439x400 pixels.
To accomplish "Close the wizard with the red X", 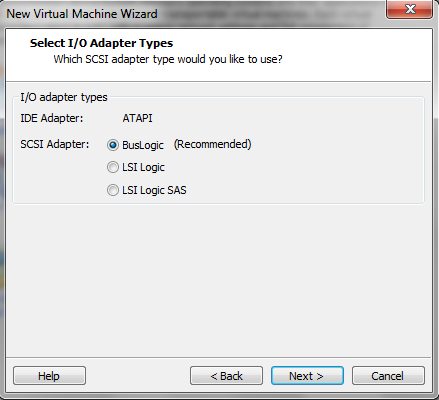I will point(410,9).
